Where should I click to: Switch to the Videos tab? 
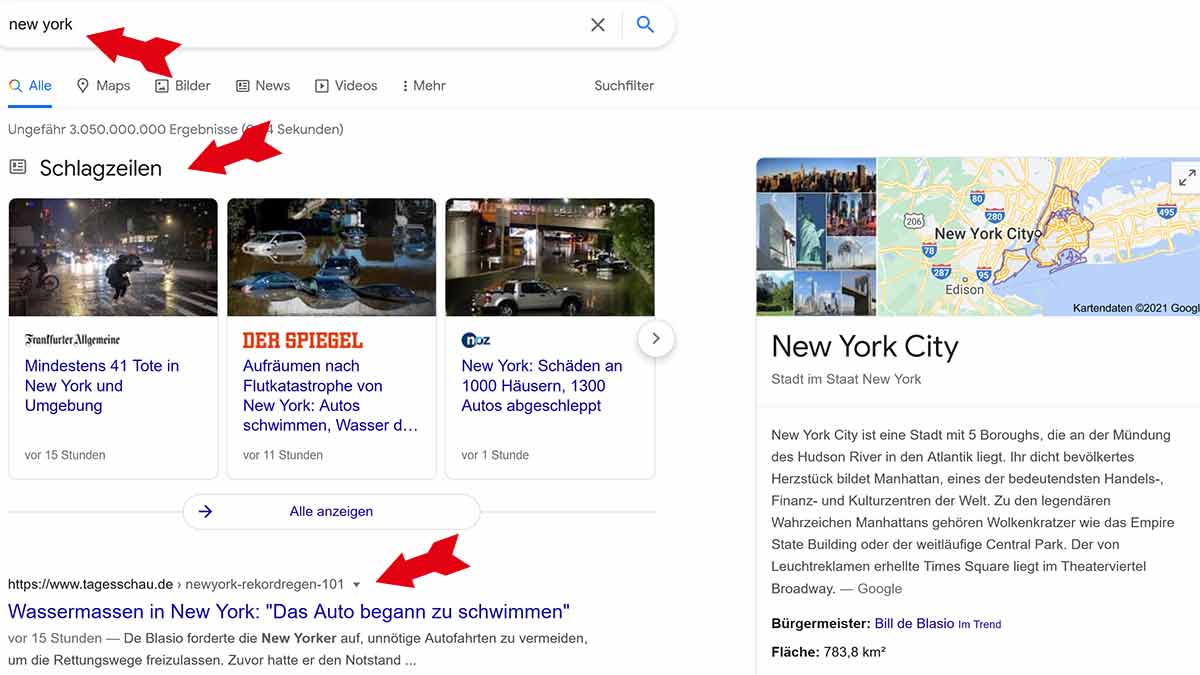pos(346,86)
